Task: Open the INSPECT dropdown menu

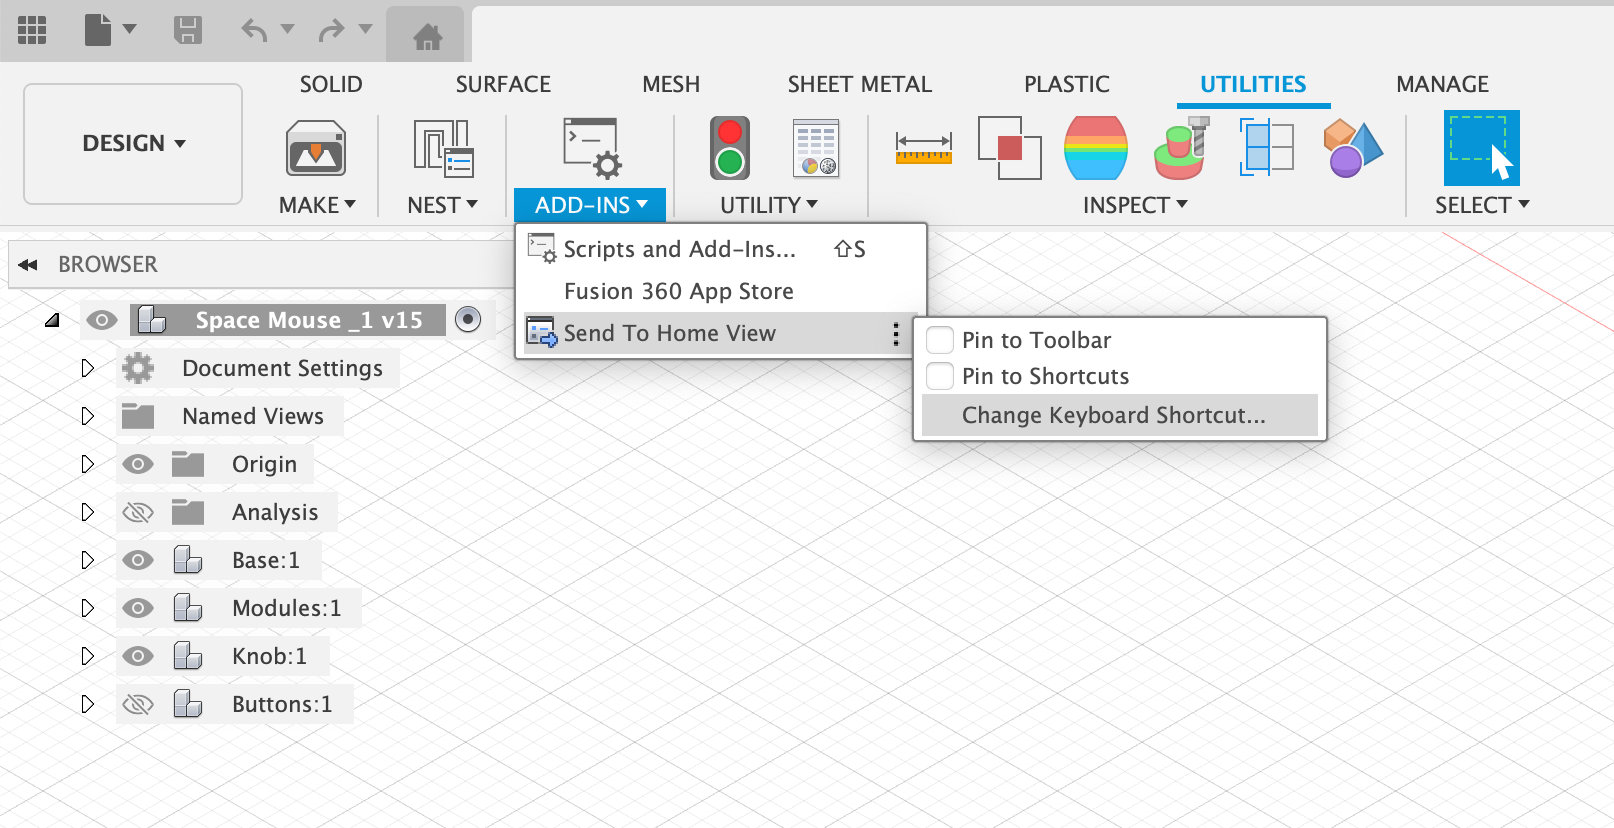Action: tap(1135, 205)
